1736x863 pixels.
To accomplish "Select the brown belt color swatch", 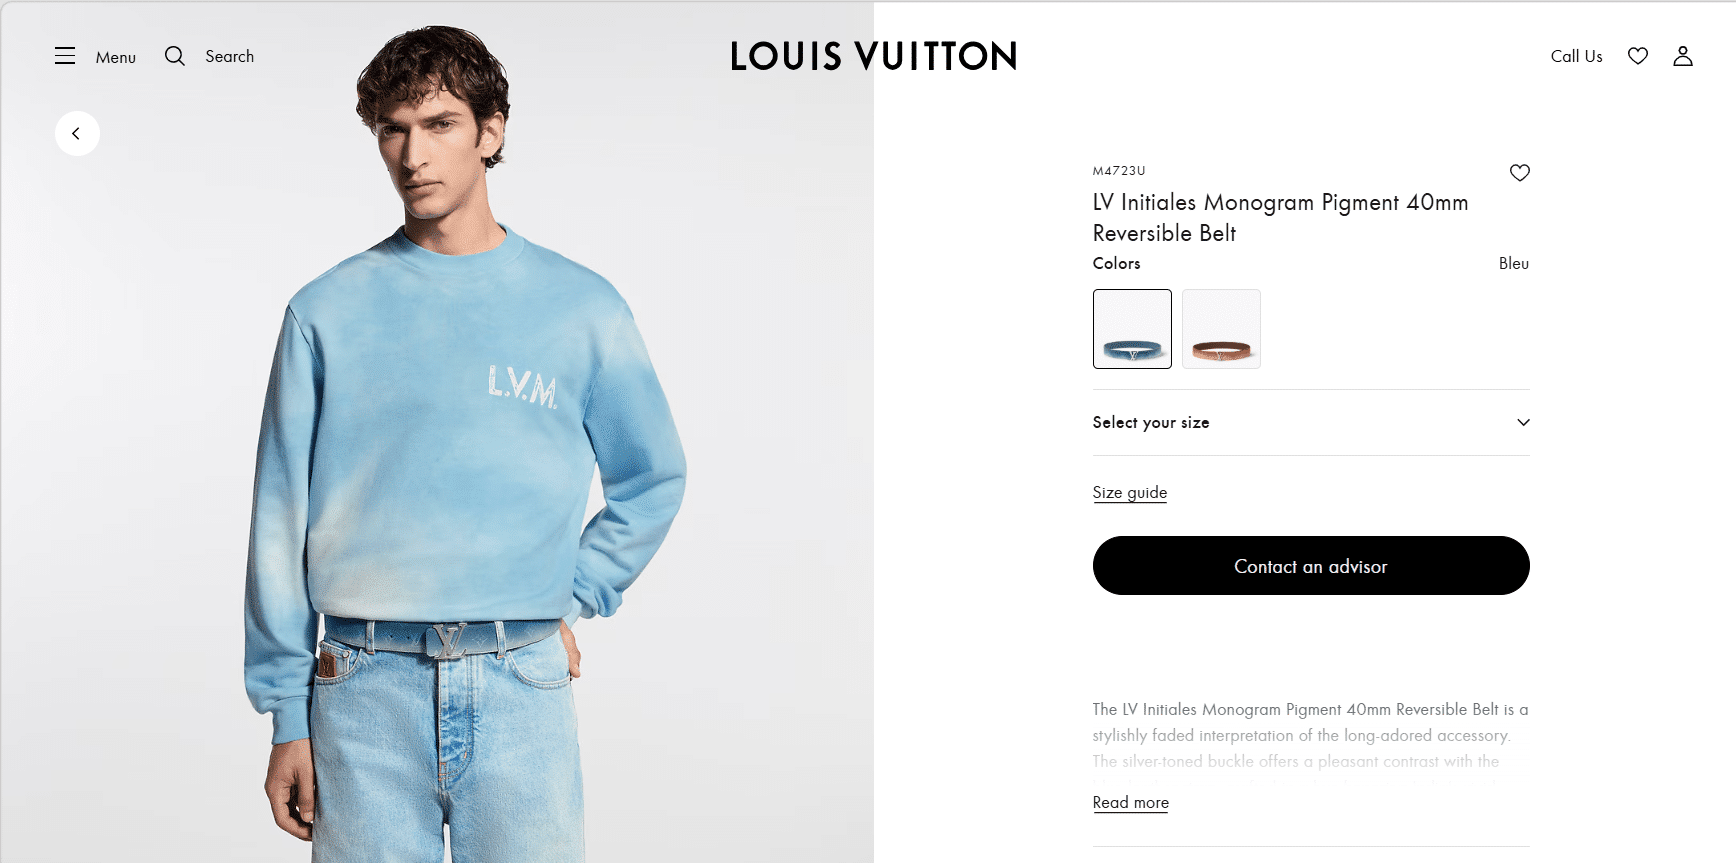I will coord(1221,329).
